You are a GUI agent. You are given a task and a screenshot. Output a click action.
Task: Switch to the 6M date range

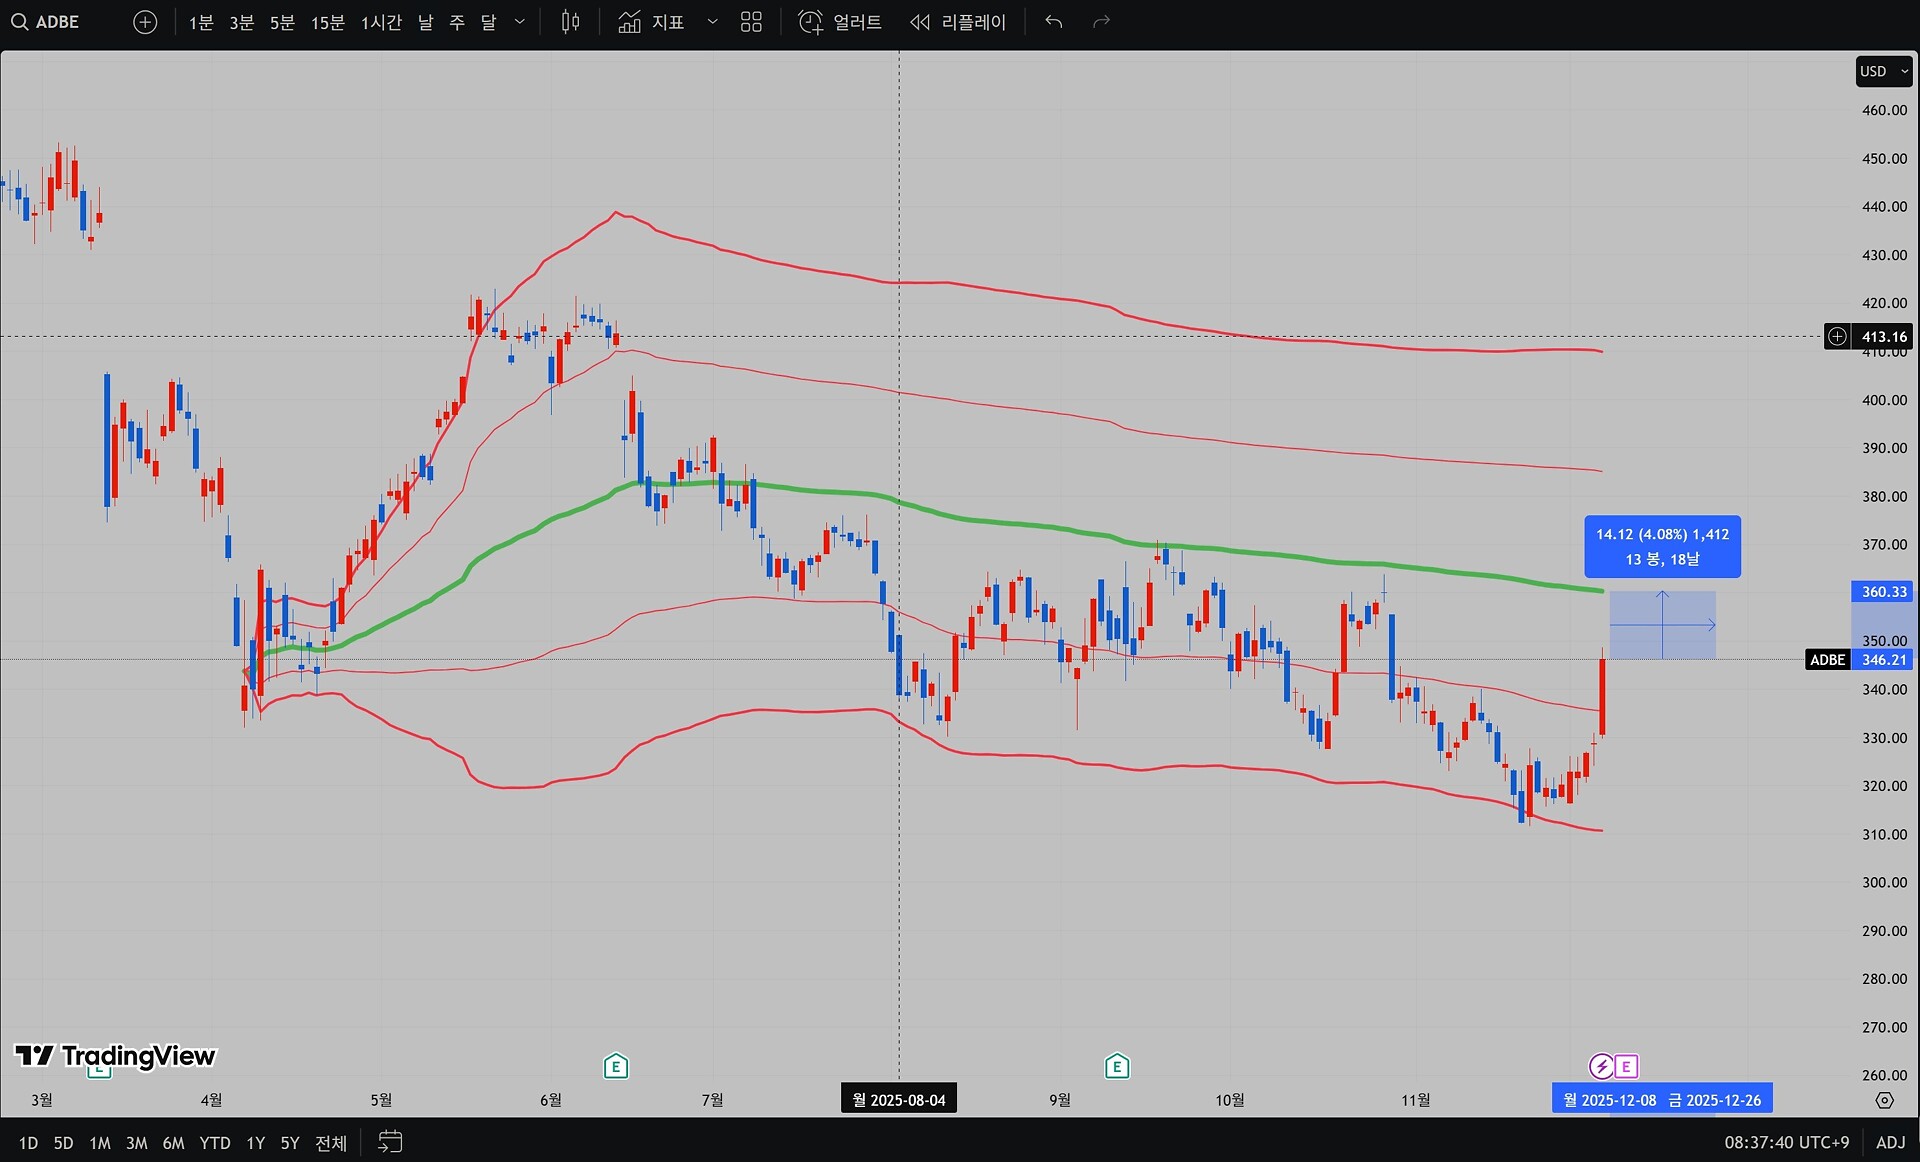[173, 1142]
